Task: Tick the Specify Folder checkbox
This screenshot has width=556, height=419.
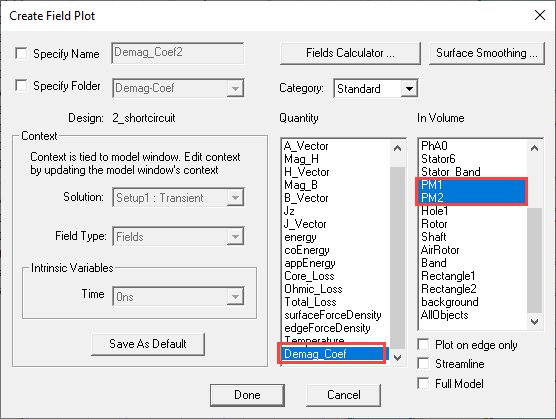Action: [21, 85]
